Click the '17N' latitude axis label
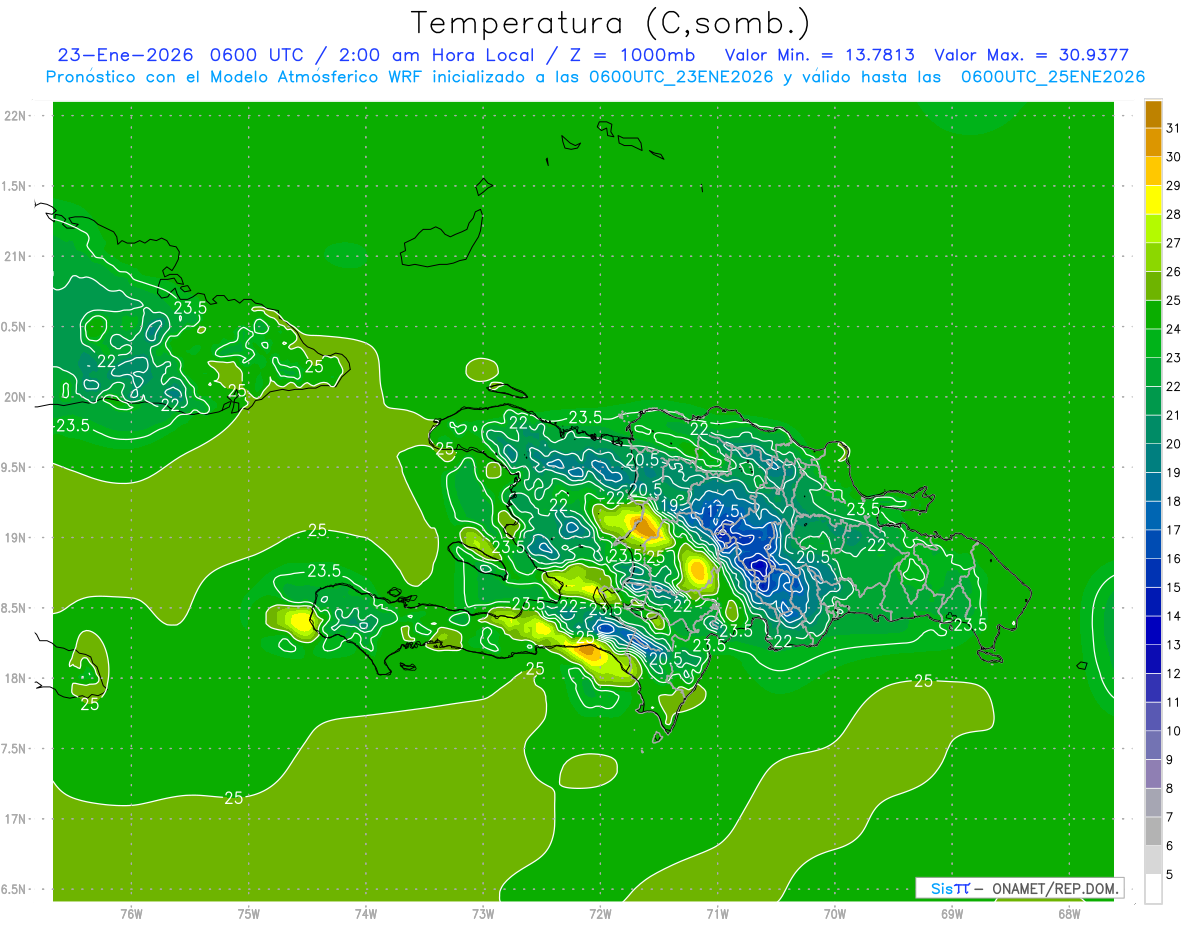The image size is (1200, 927). 15,819
